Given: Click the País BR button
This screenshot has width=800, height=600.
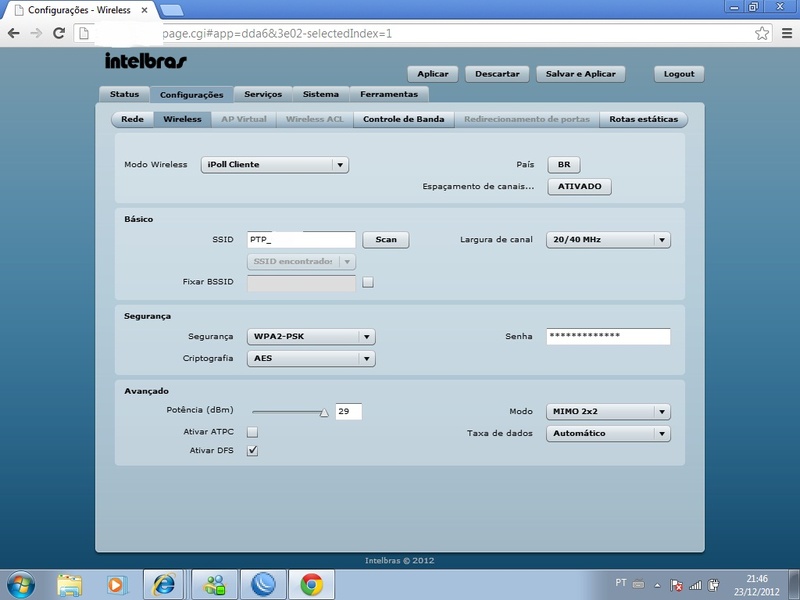Looking at the screenshot, I should click(564, 165).
